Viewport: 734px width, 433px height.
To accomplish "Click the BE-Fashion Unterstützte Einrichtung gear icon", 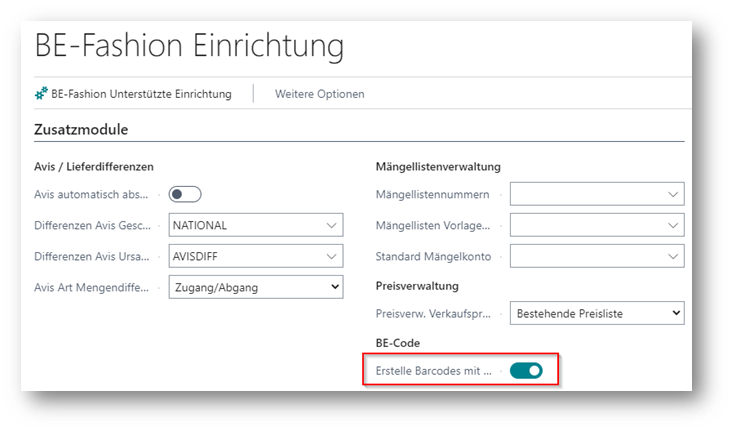I will [41, 94].
